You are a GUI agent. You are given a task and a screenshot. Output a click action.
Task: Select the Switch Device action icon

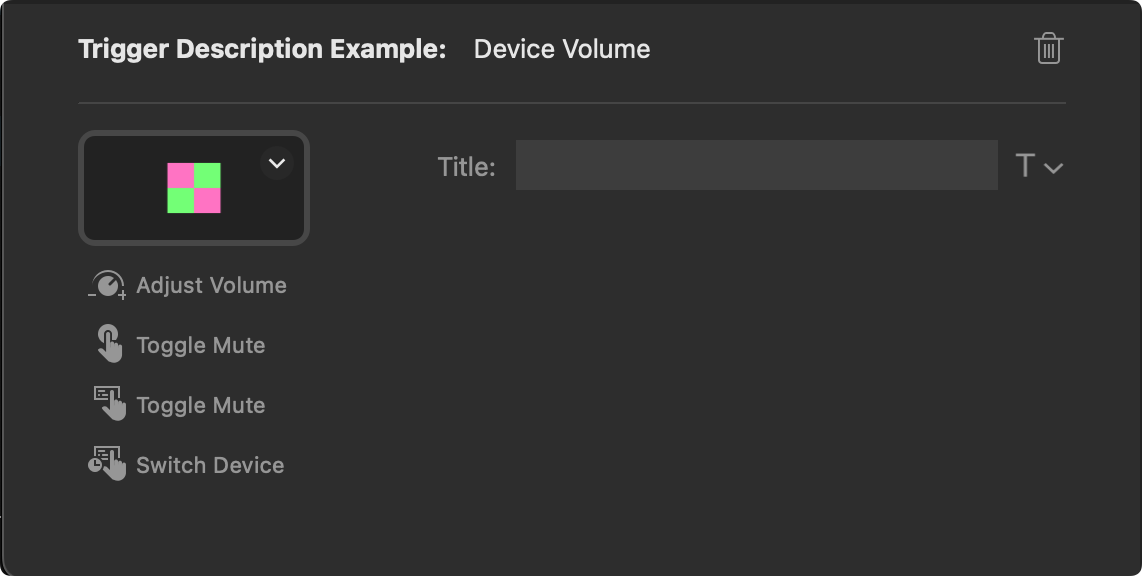(x=110, y=463)
